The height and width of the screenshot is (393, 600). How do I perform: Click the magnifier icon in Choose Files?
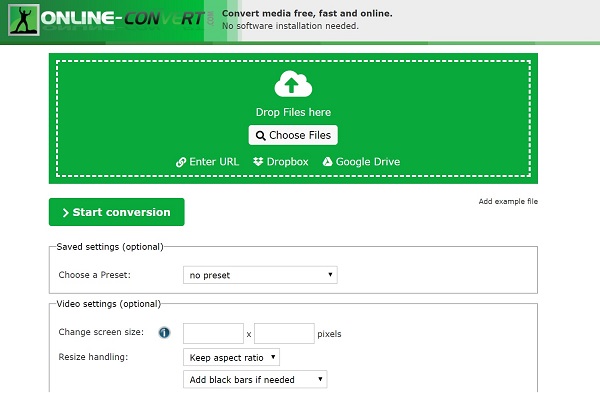[x=261, y=135]
